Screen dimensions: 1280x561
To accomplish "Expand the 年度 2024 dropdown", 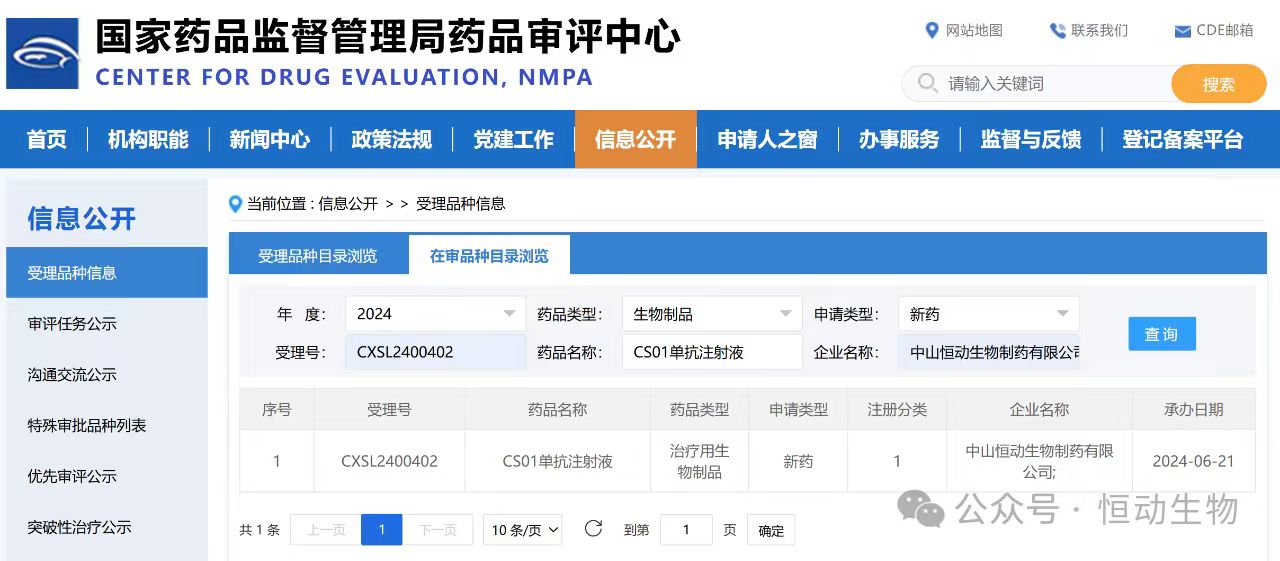I will [x=435, y=314].
